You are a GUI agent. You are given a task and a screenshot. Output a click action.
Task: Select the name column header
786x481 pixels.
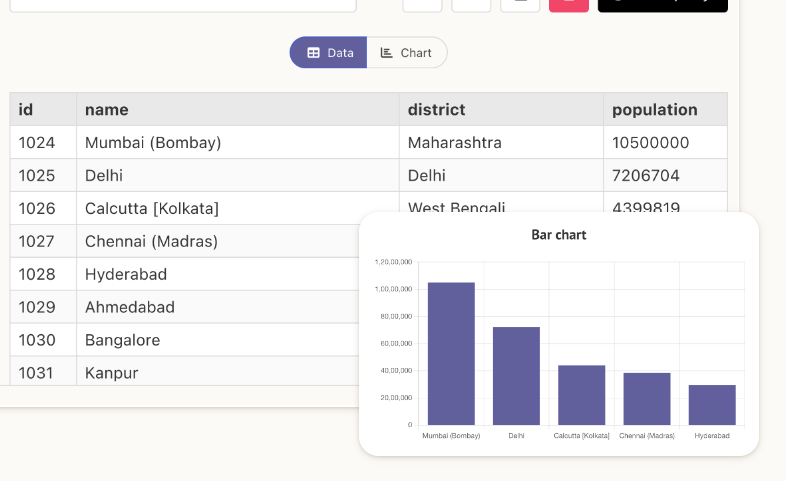[238, 109]
